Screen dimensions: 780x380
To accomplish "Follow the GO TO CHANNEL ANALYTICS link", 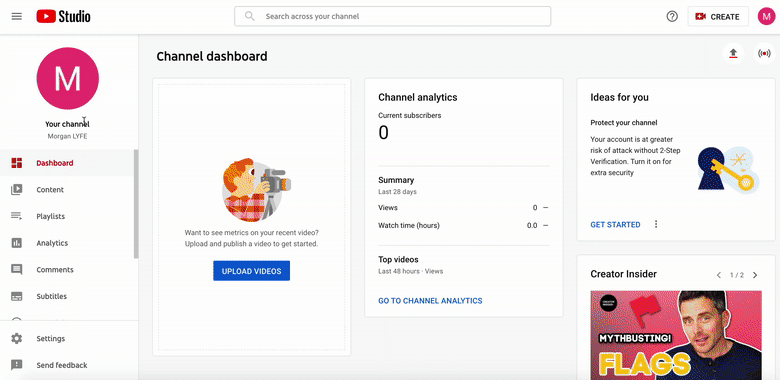I will click(430, 301).
